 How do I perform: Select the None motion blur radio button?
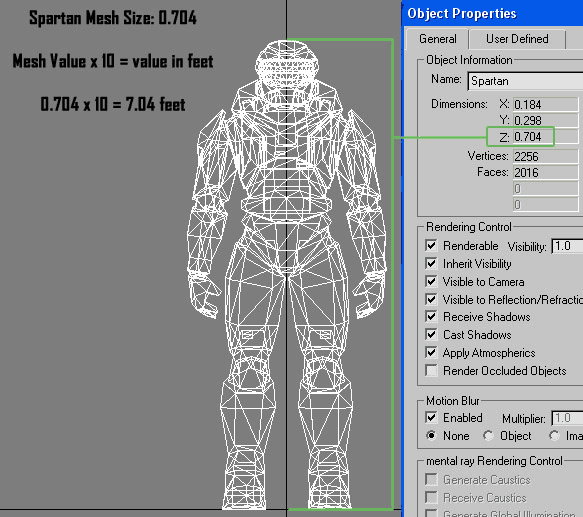tap(431, 435)
